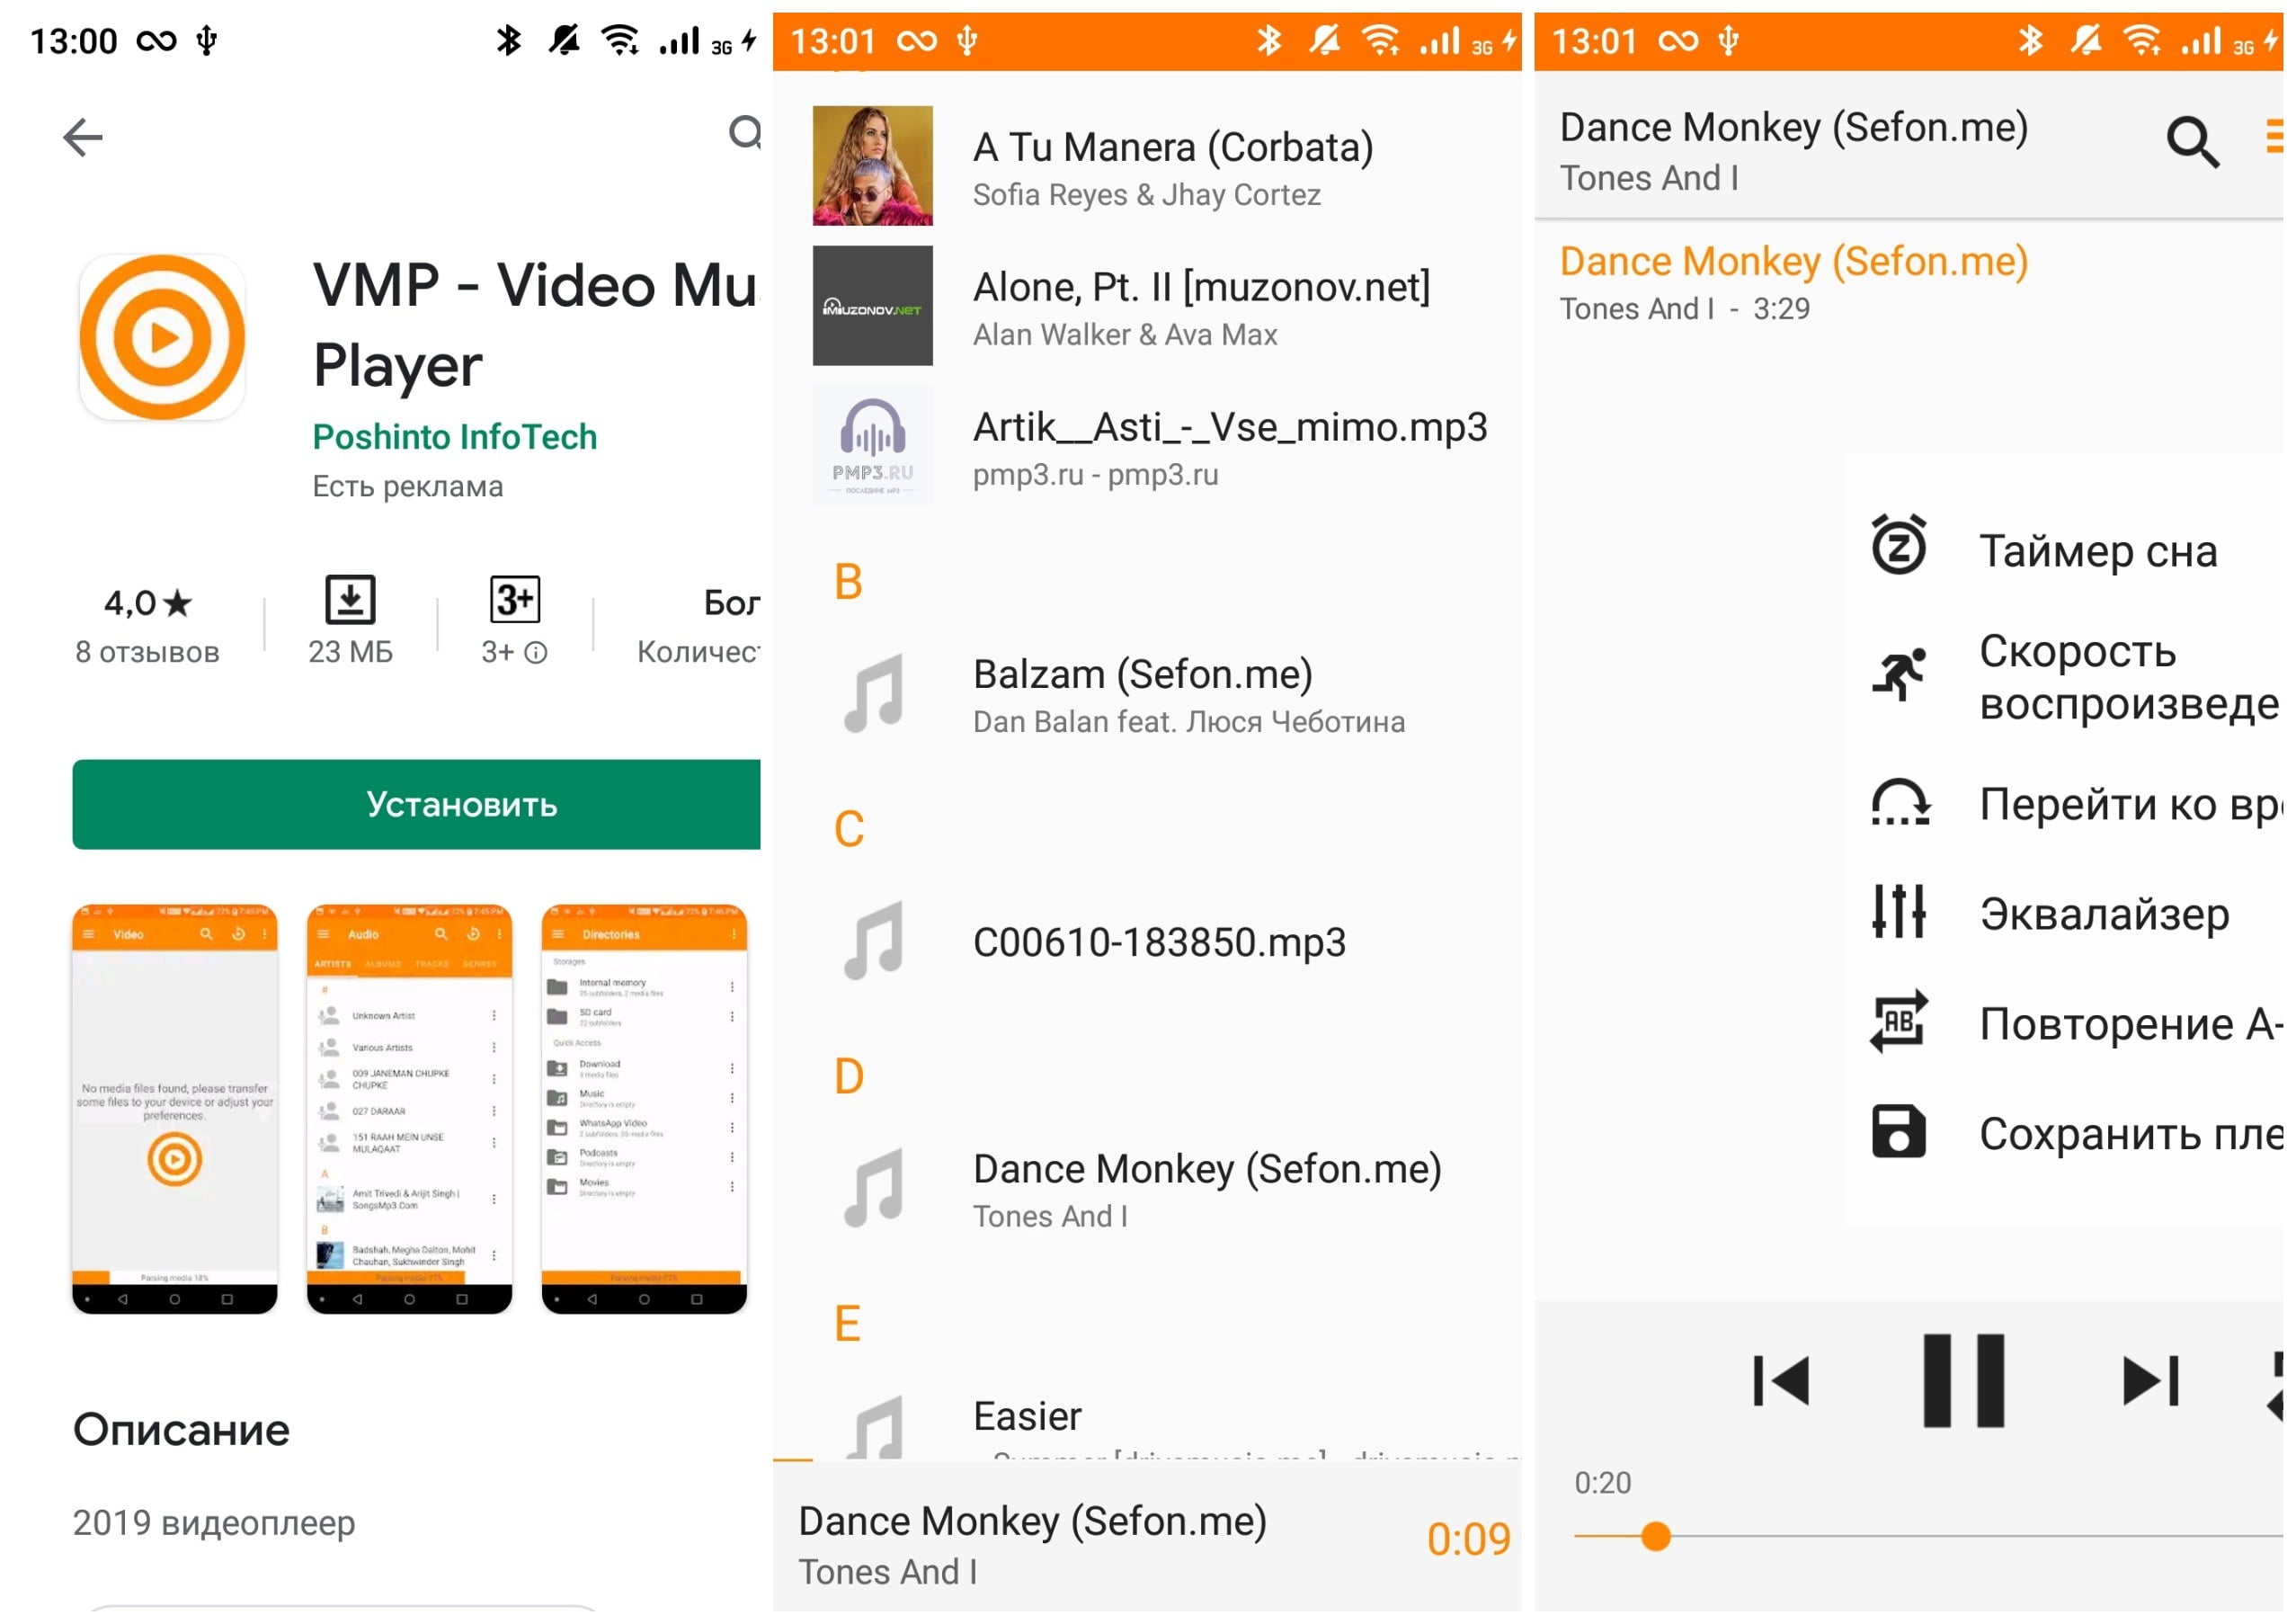
Task: Tap the Установить install button
Action: (416, 805)
